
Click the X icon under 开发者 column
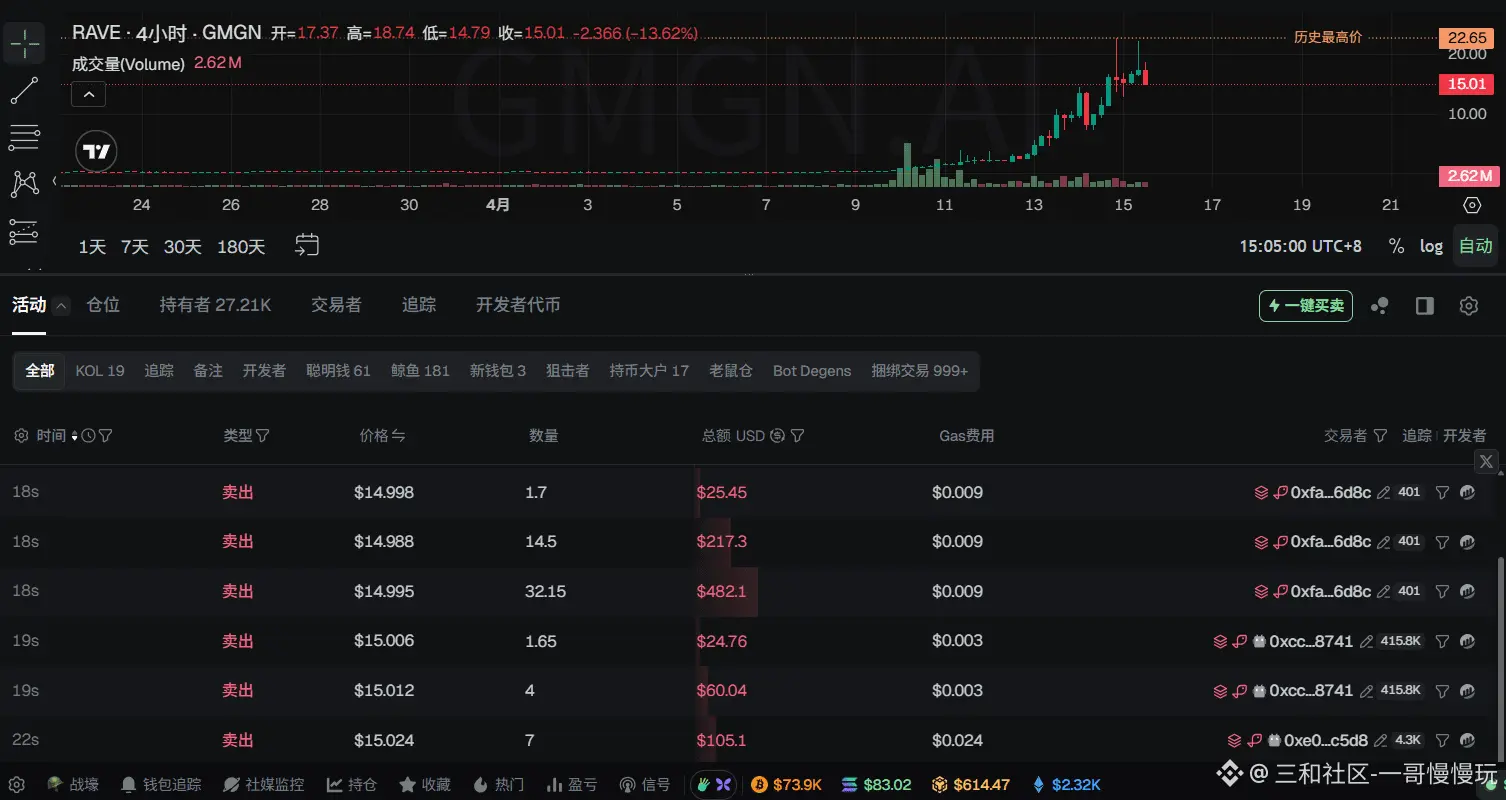[1486, 461]
